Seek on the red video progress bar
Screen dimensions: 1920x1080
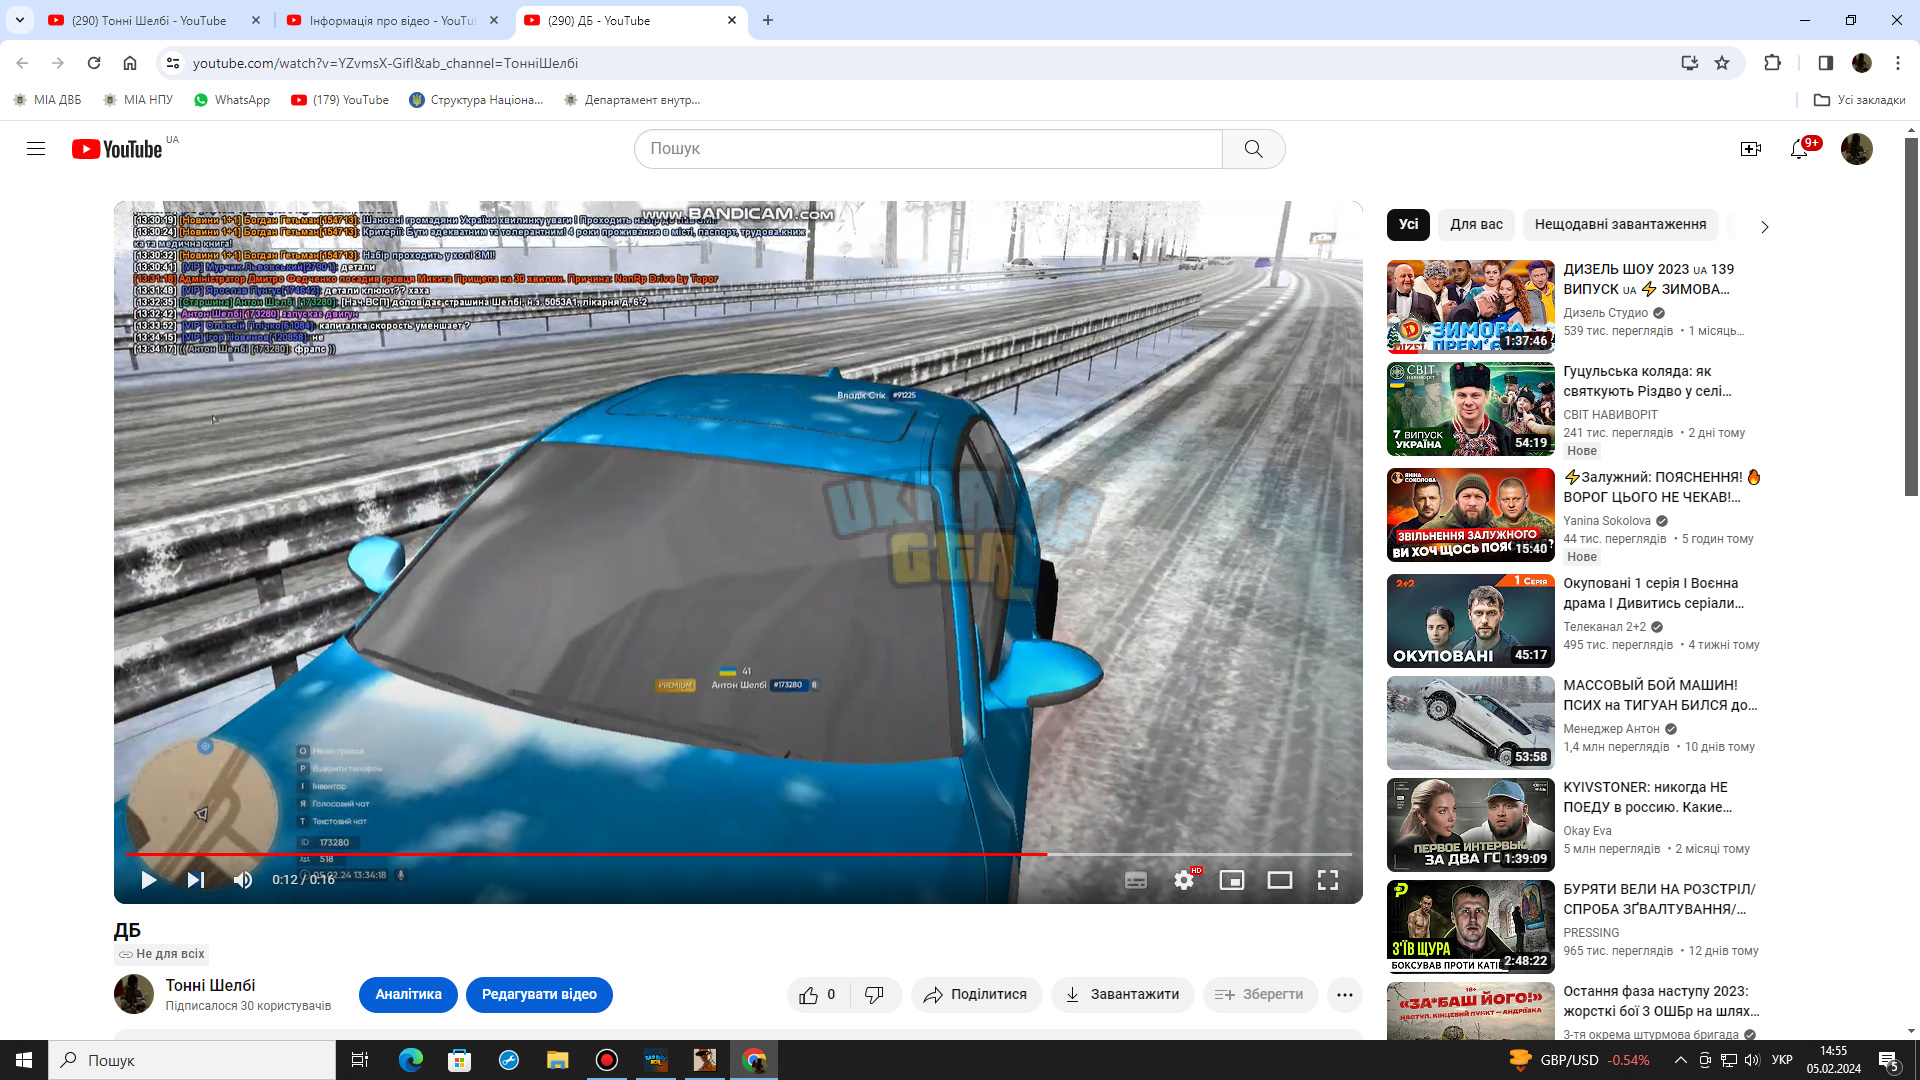pos(738,854)
